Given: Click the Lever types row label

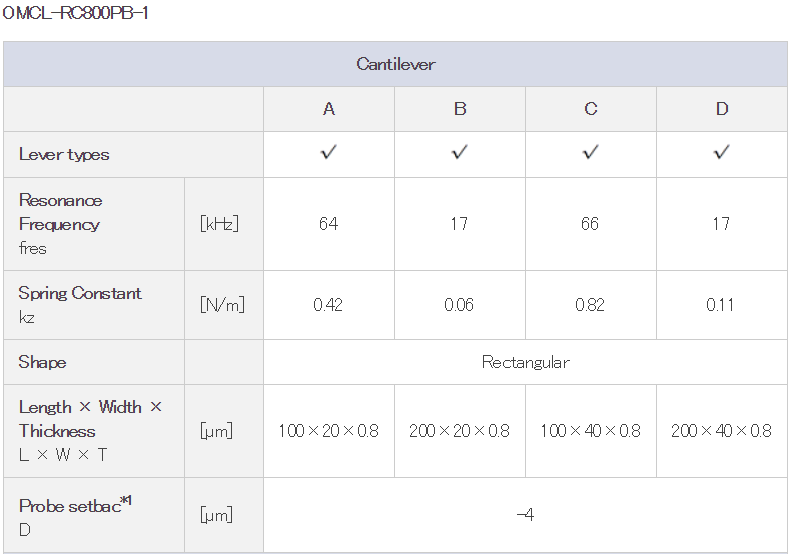Looking at the screenshot, I should (x=64, y=154).
